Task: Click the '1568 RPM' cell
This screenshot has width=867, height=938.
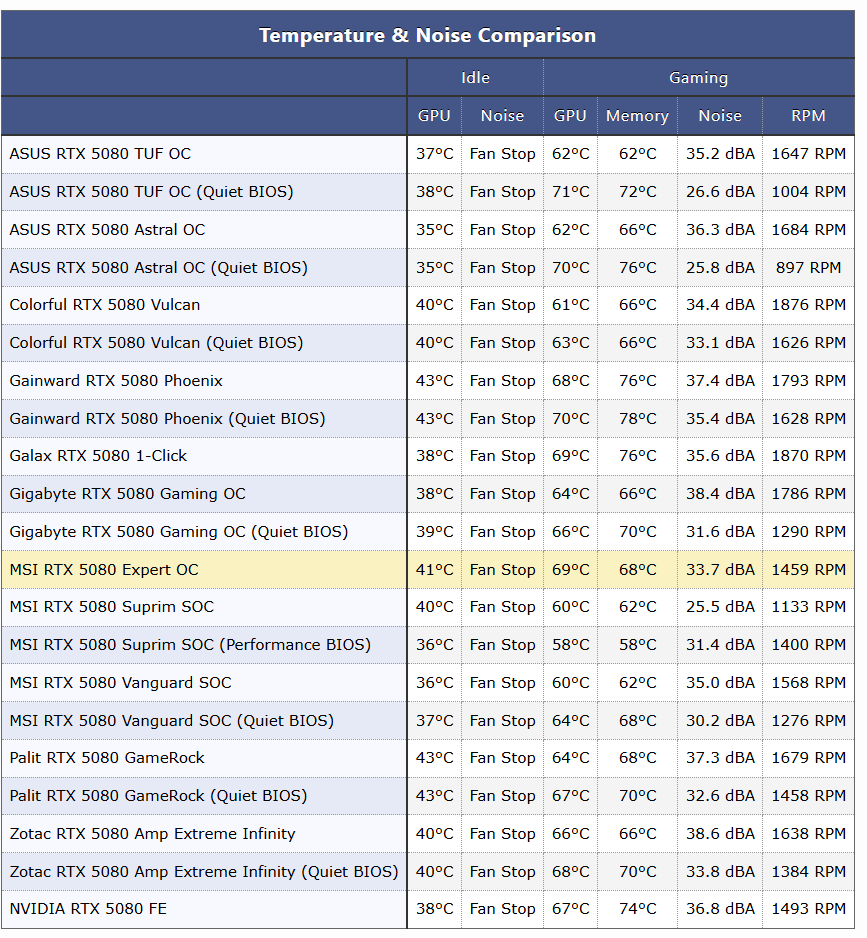Action: 808,683
